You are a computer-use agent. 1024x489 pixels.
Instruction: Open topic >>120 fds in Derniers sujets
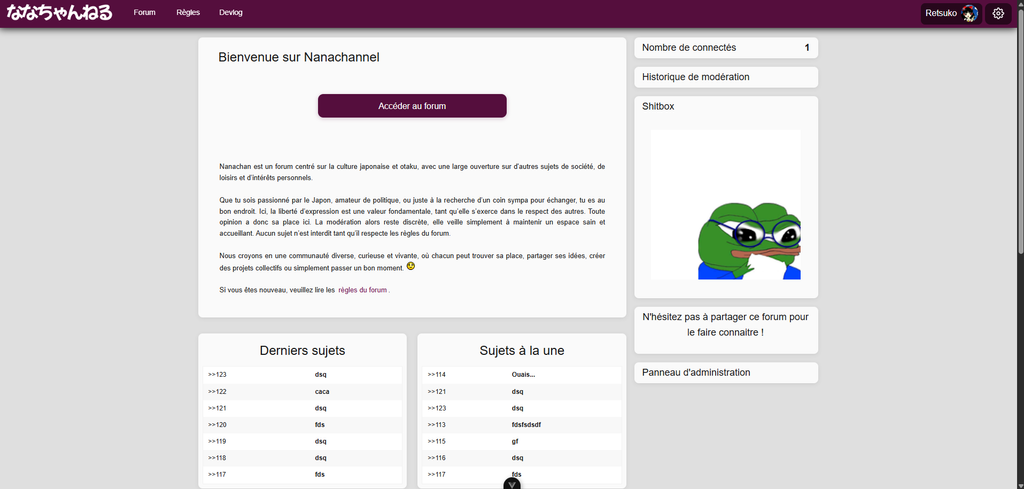tap(302, 425)
